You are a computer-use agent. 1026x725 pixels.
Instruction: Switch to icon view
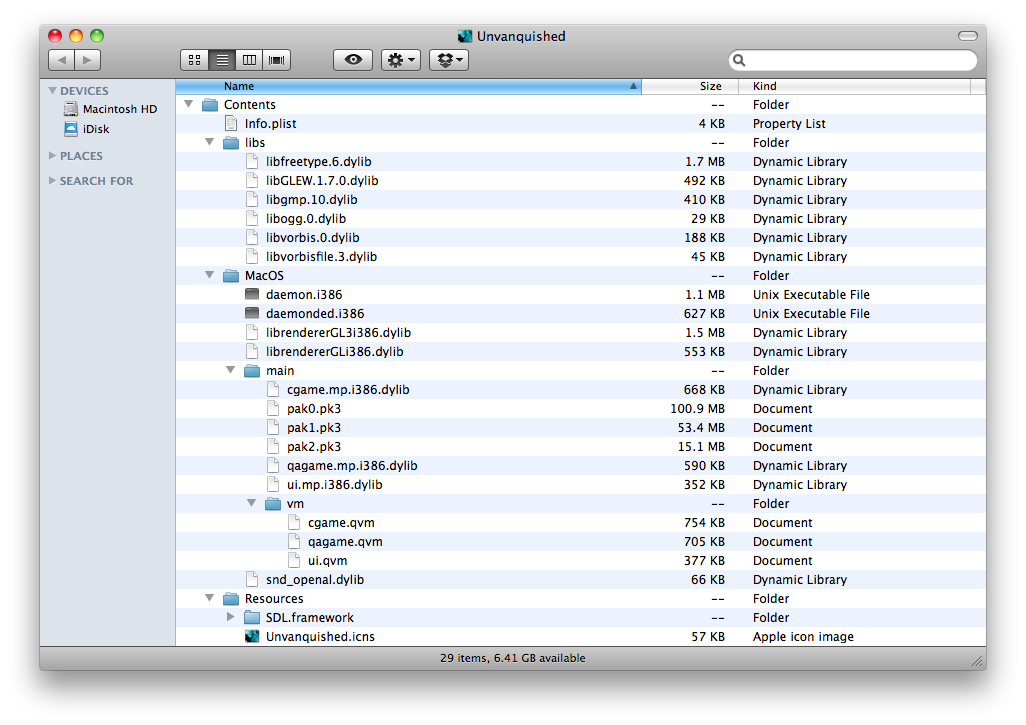click(194, 59)
